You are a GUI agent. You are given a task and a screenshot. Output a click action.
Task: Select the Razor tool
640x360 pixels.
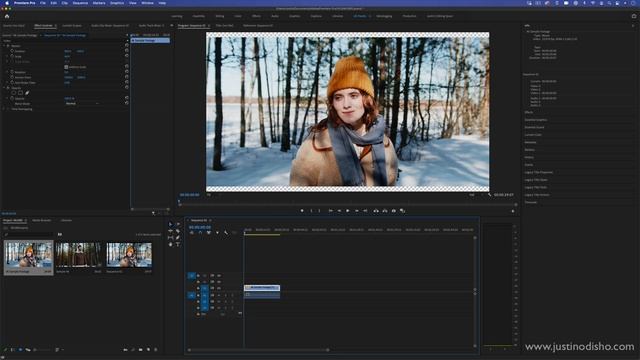click(x=178, y=231)
